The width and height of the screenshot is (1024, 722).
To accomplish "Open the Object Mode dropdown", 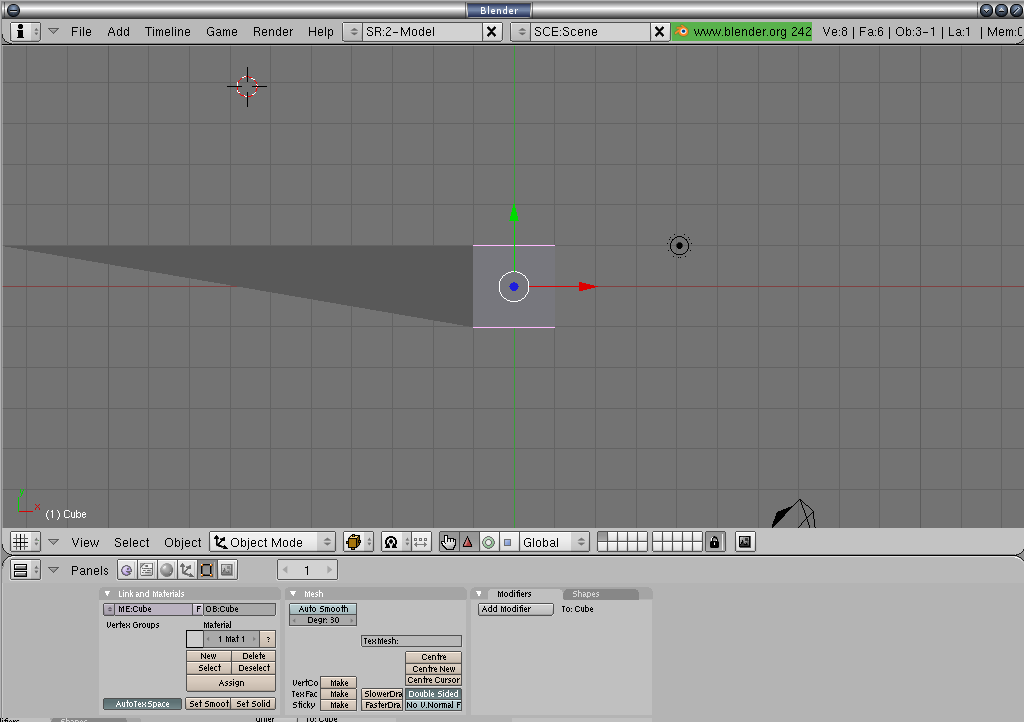I will coord(273,542).
